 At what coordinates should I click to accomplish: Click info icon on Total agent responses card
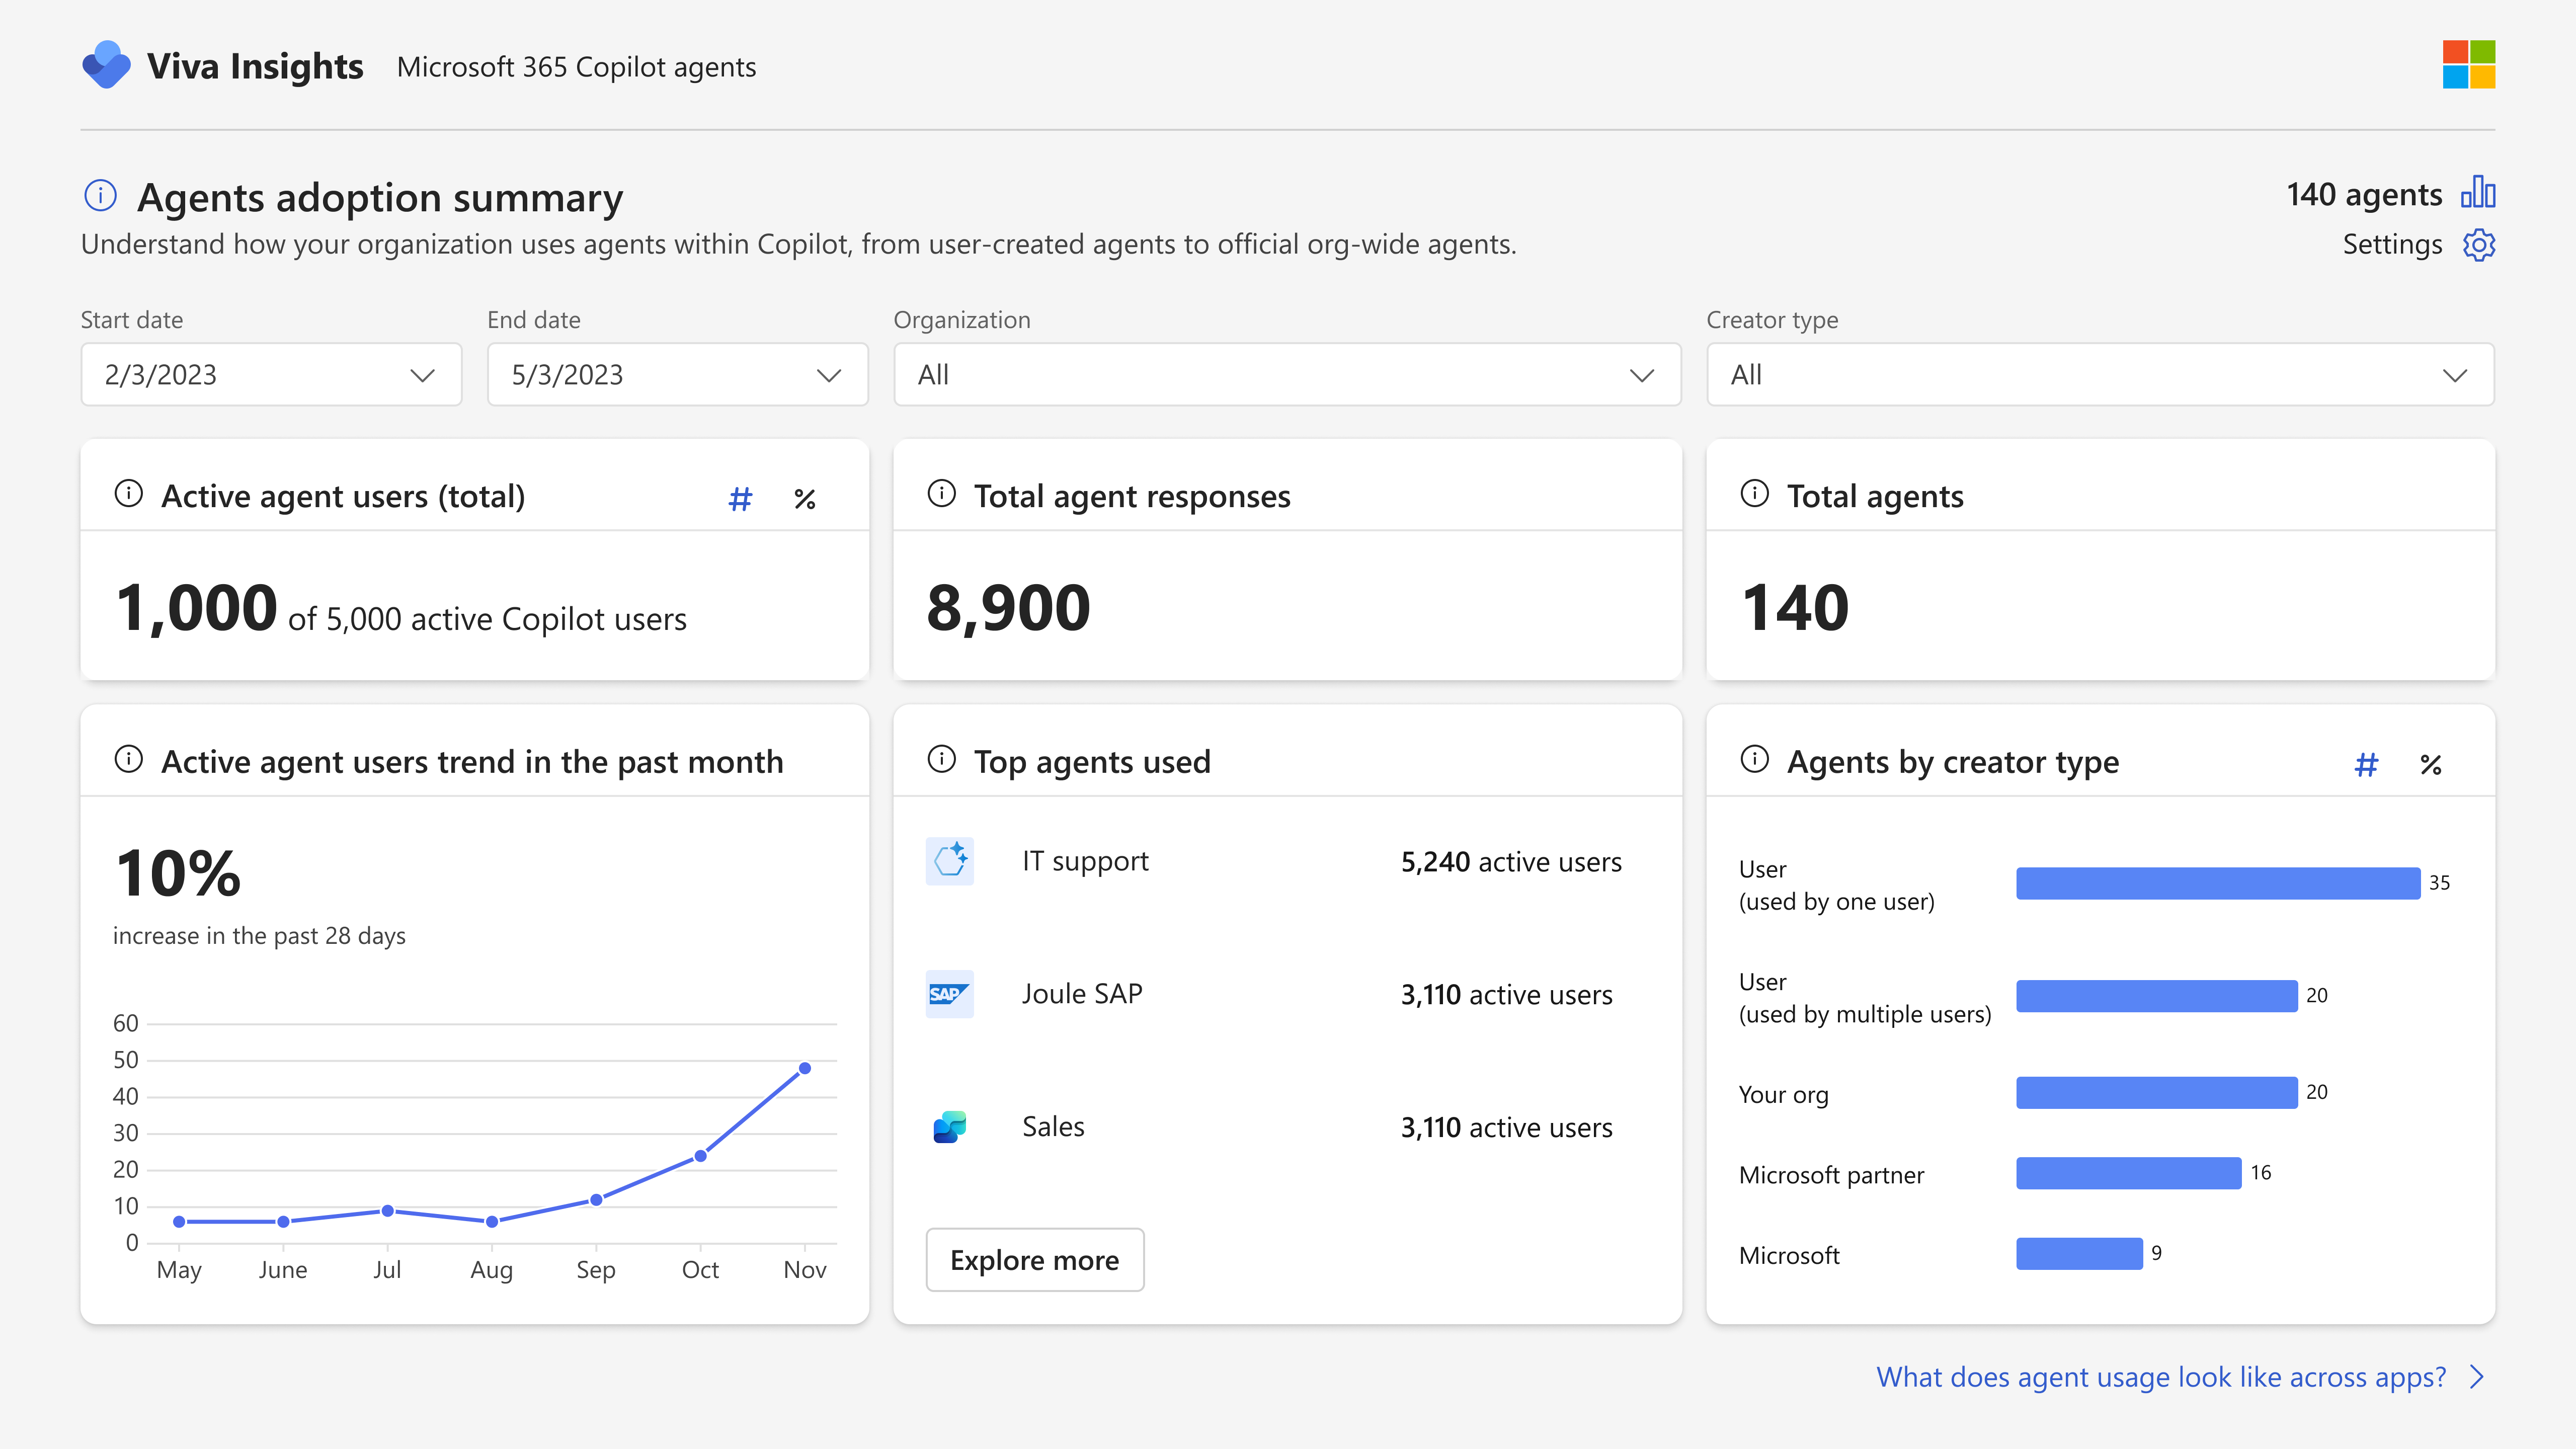[x=942, y=494]
